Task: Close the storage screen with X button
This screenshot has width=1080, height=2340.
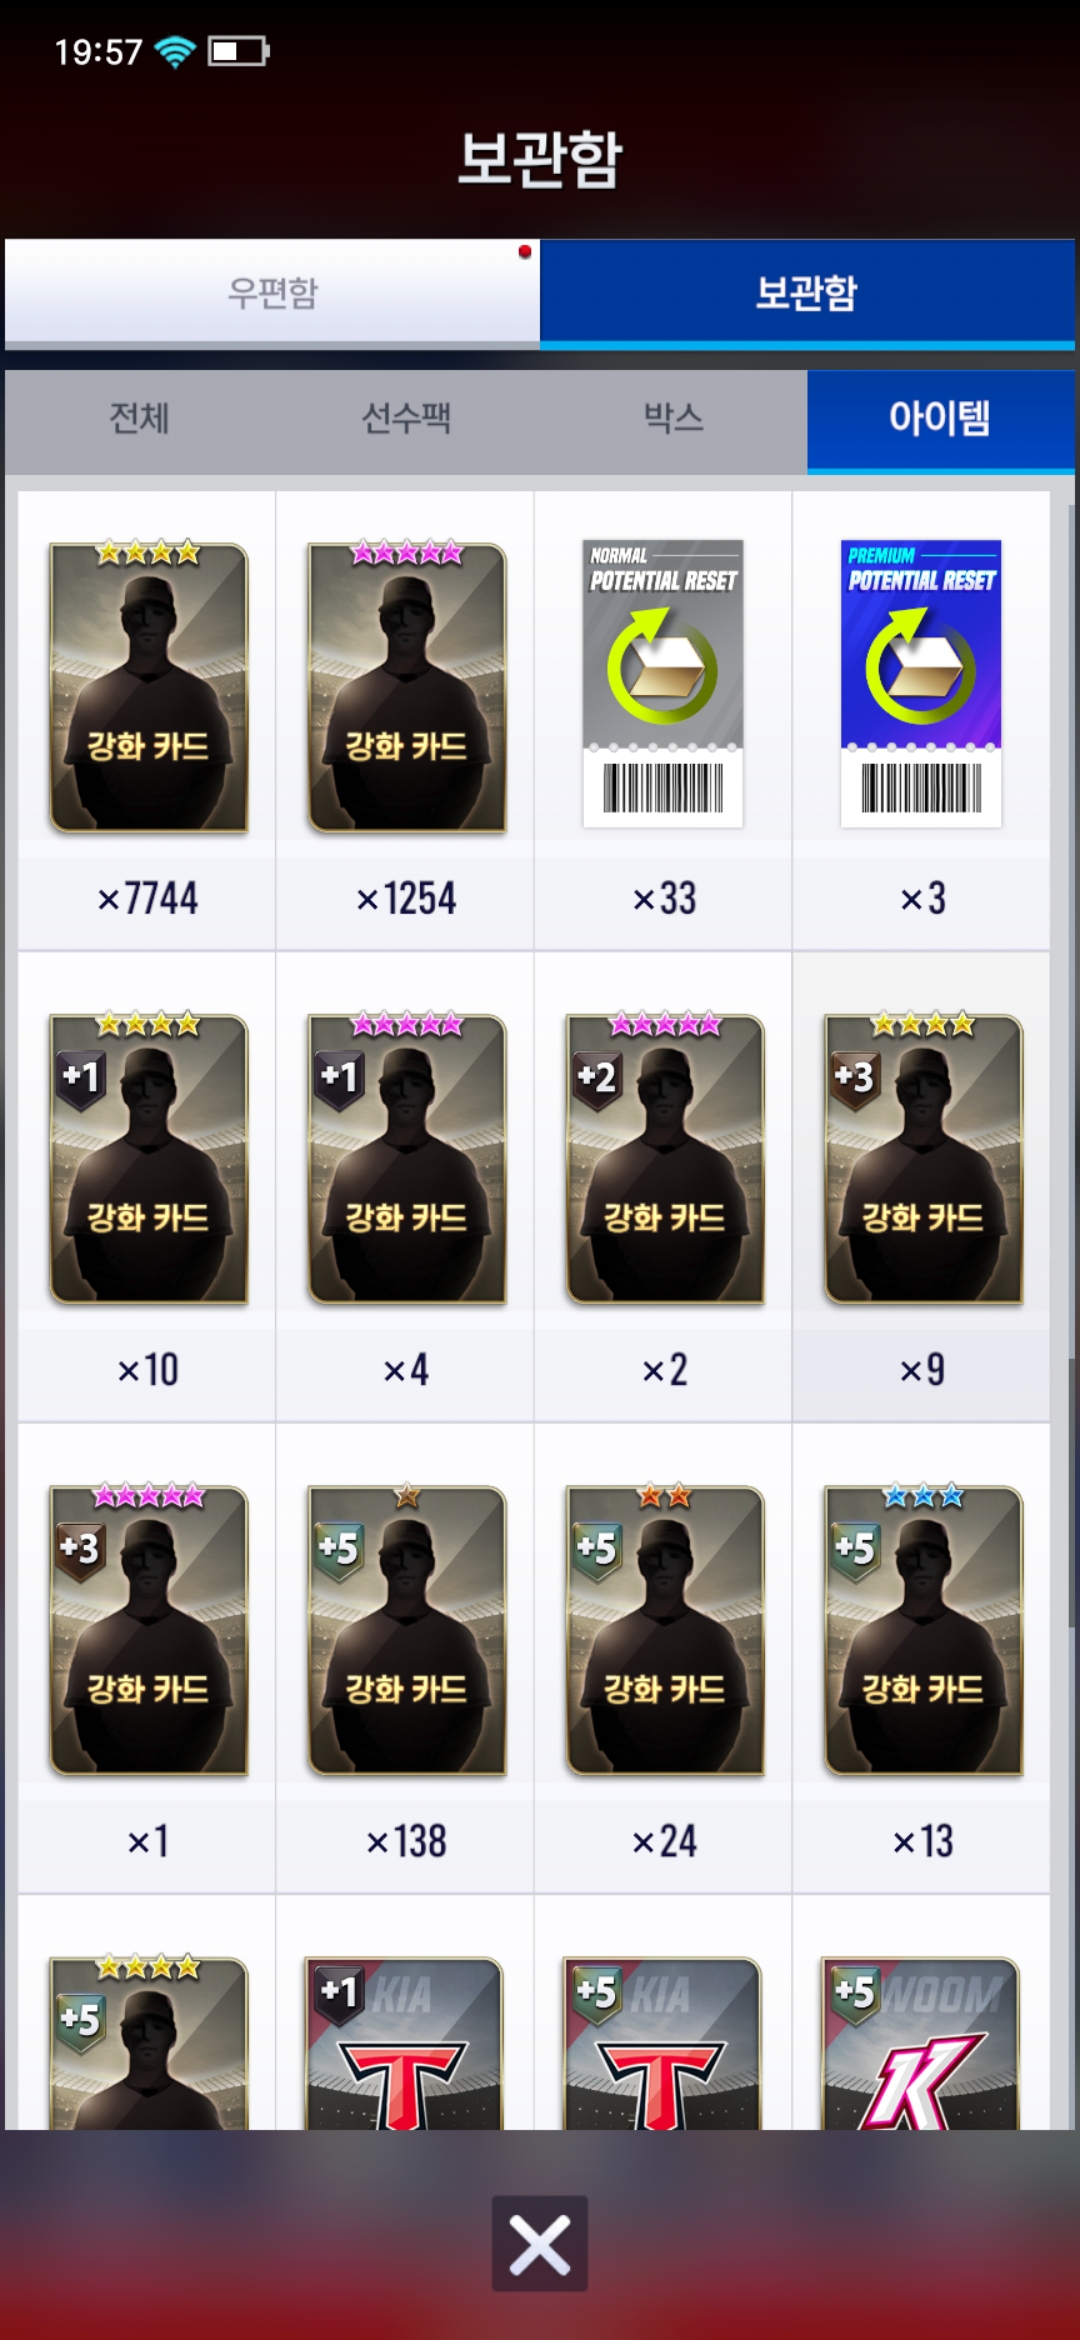Action: coord(540,2243)
